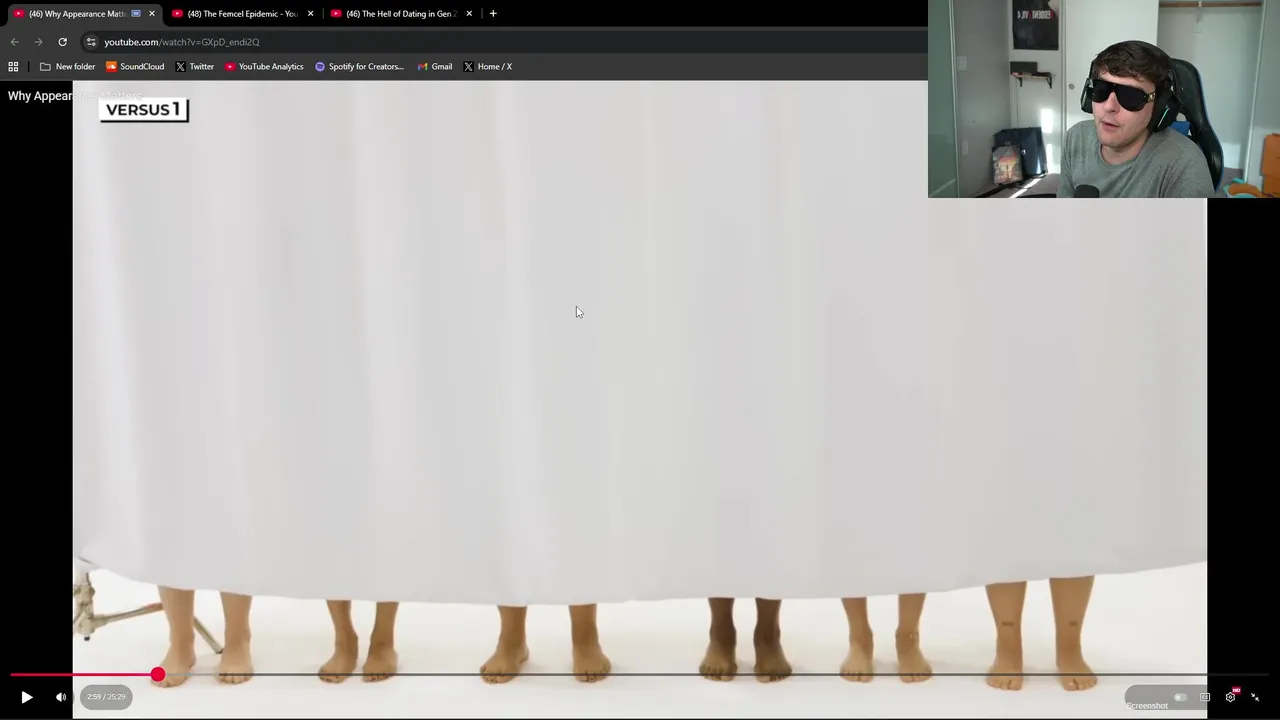The height and width of the screenshot is (720, 1280).
Task: Open the New folder bookmark folder
Action: [x=67, y=66]
